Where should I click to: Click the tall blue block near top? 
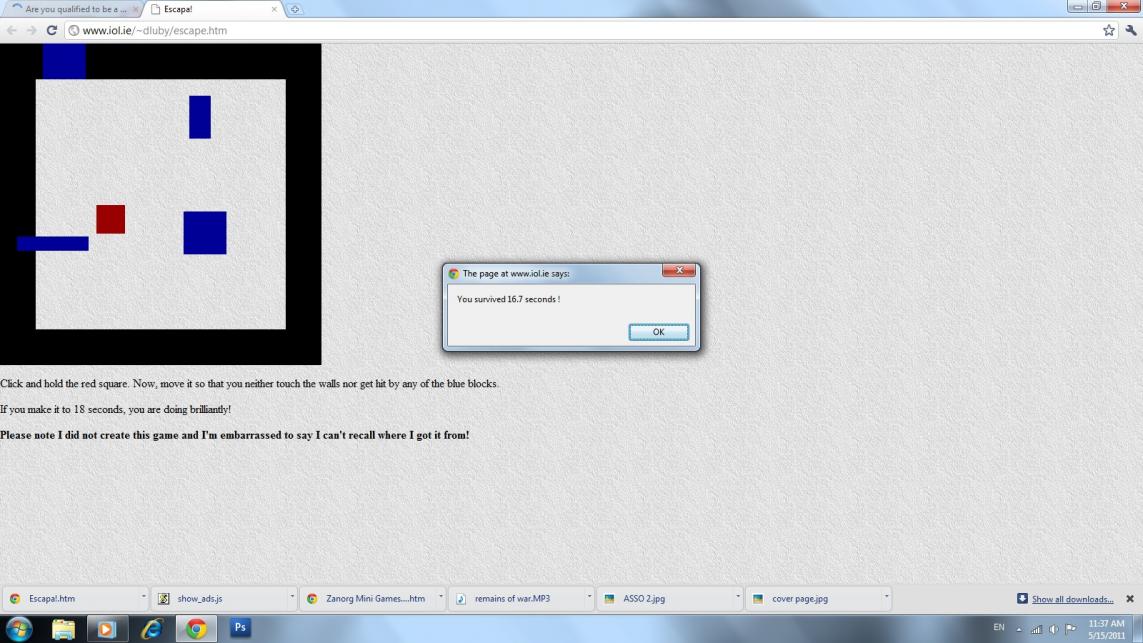point(200,117)
